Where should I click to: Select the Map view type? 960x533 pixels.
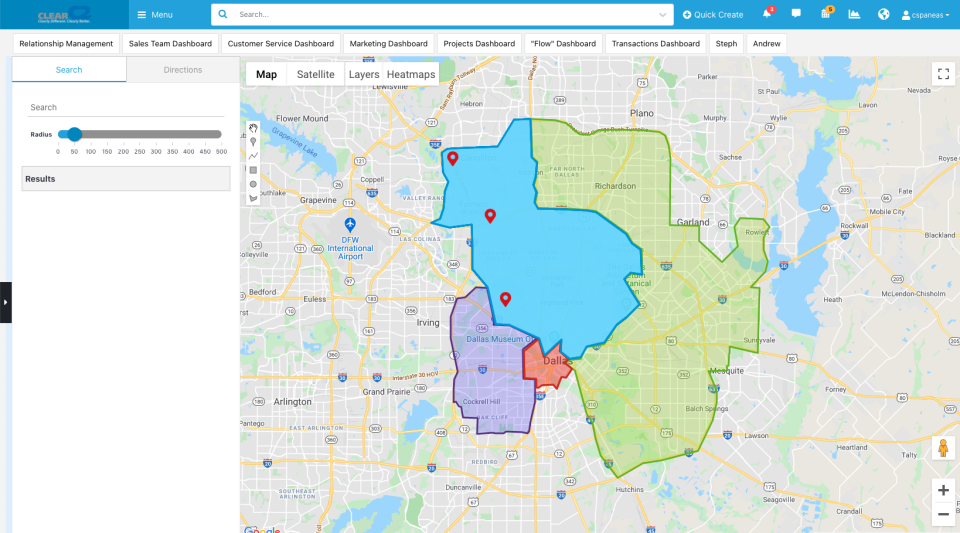266,74
